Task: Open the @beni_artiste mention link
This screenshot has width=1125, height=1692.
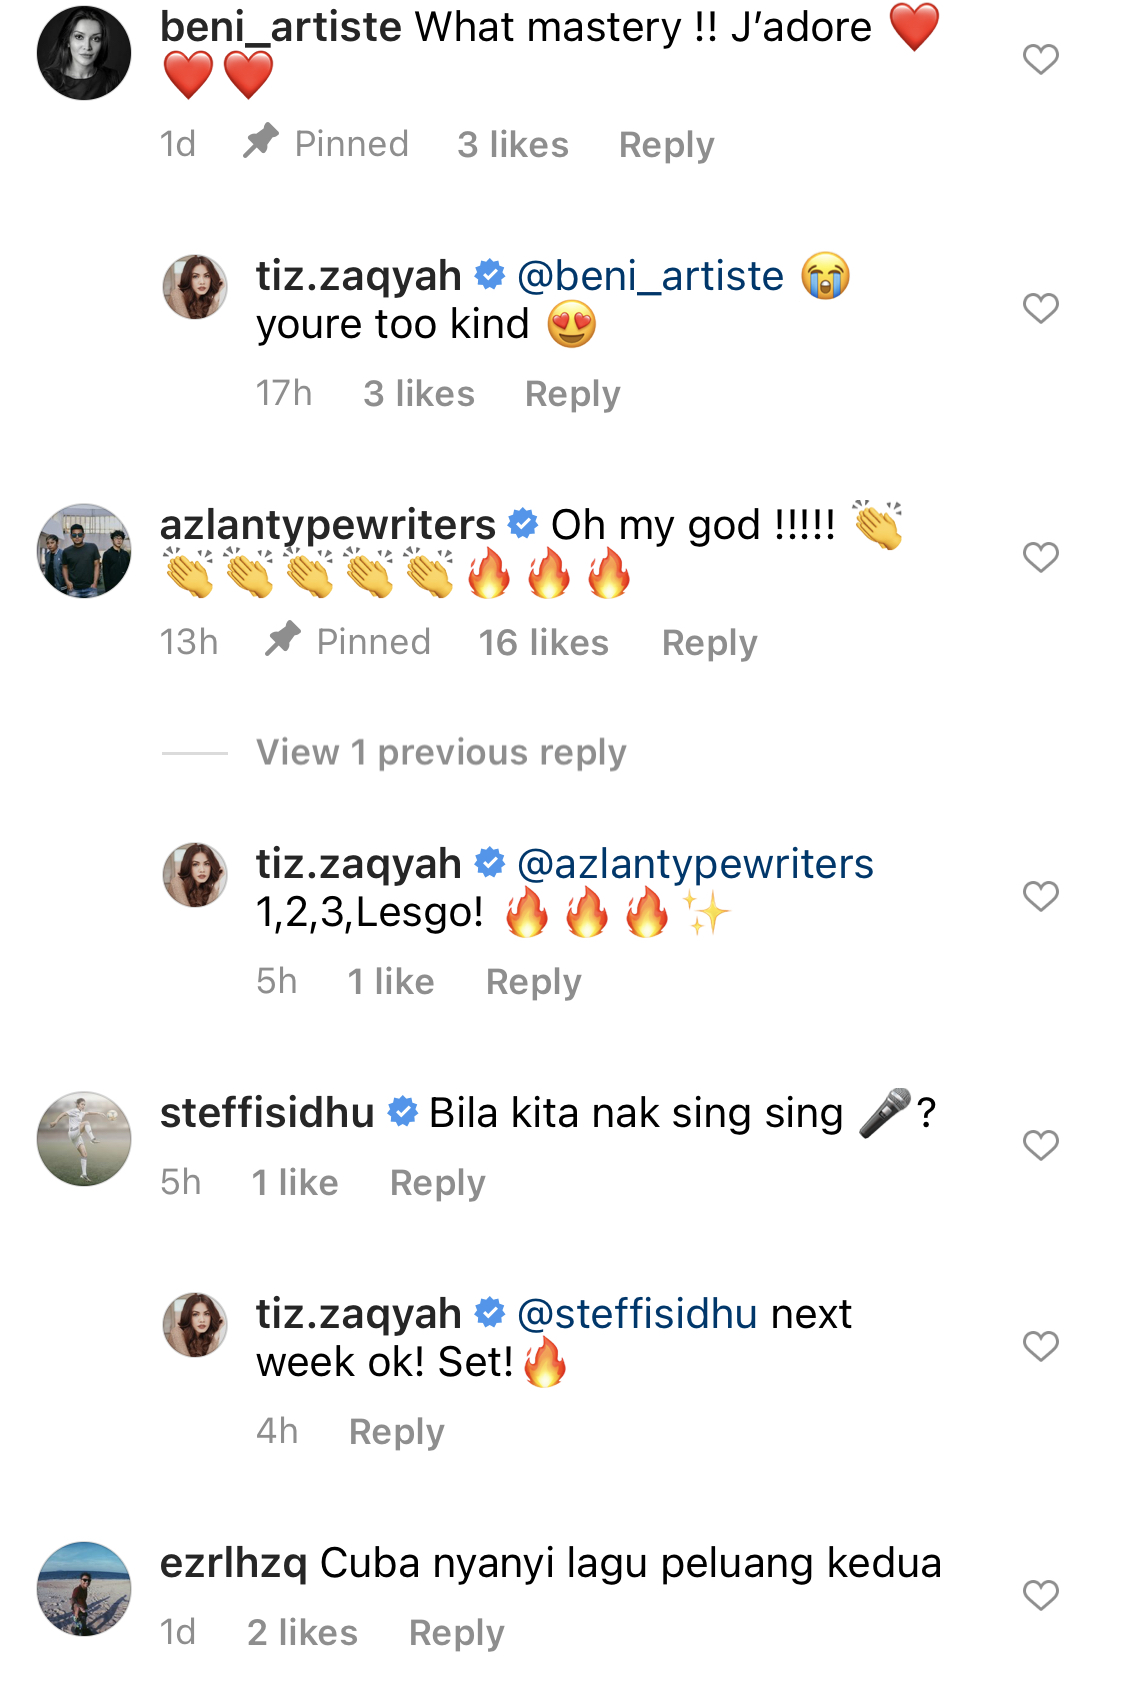Action: click(650, 276)
